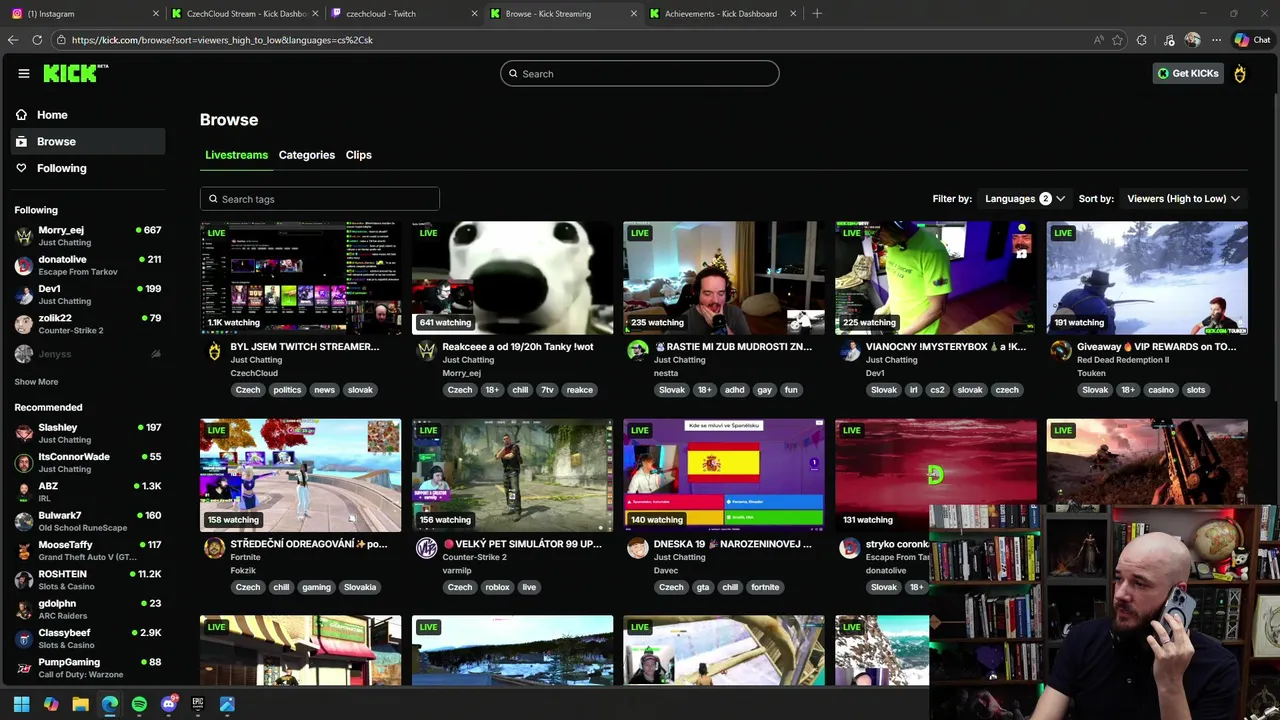The height and width of the screenshot is (720, 1280).
Task: Switch to the Clips tab
Action: coord(359,155)
